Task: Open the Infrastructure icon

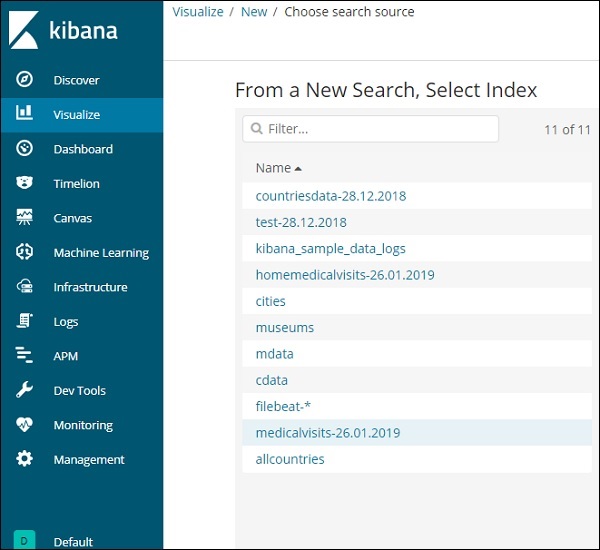Action: pyautogui.click(x=25, y=287)
